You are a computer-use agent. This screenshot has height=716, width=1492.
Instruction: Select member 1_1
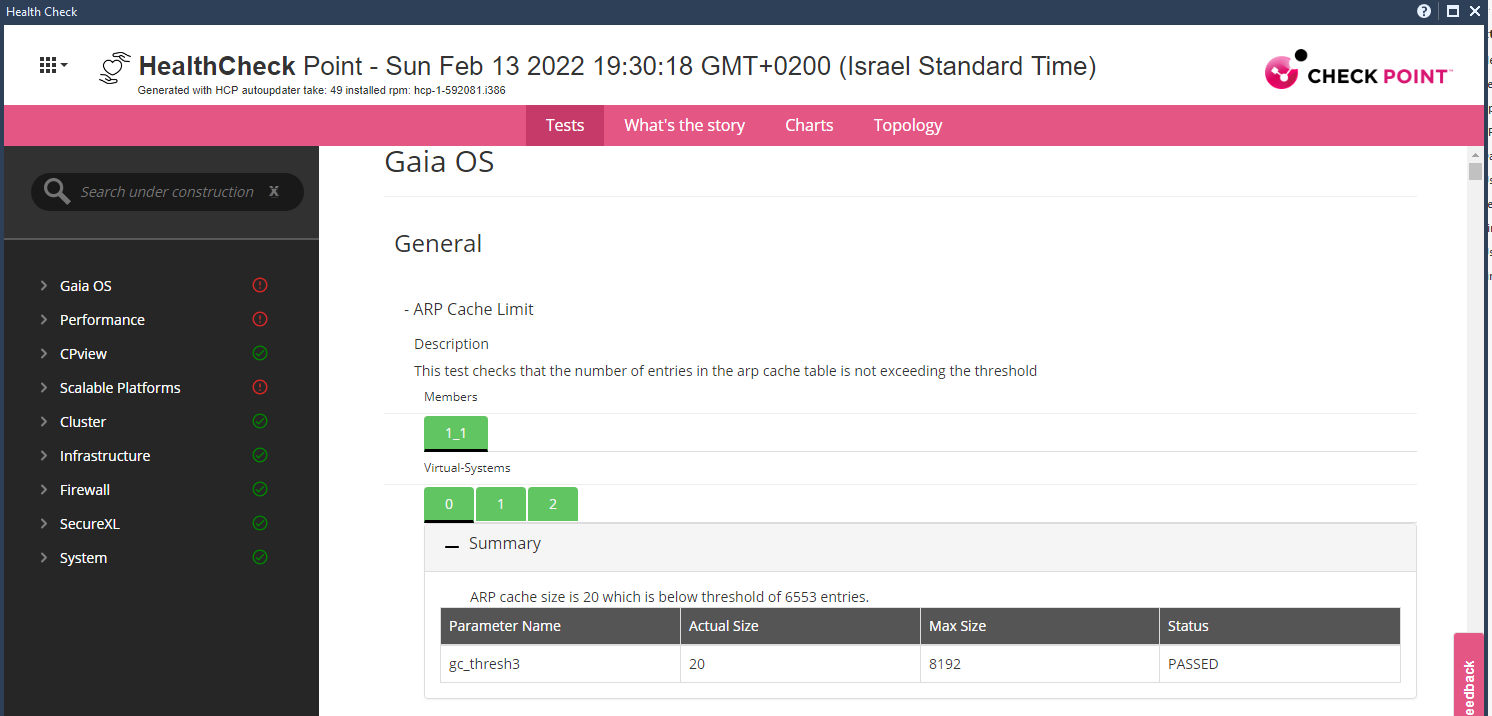coord(455,432)
